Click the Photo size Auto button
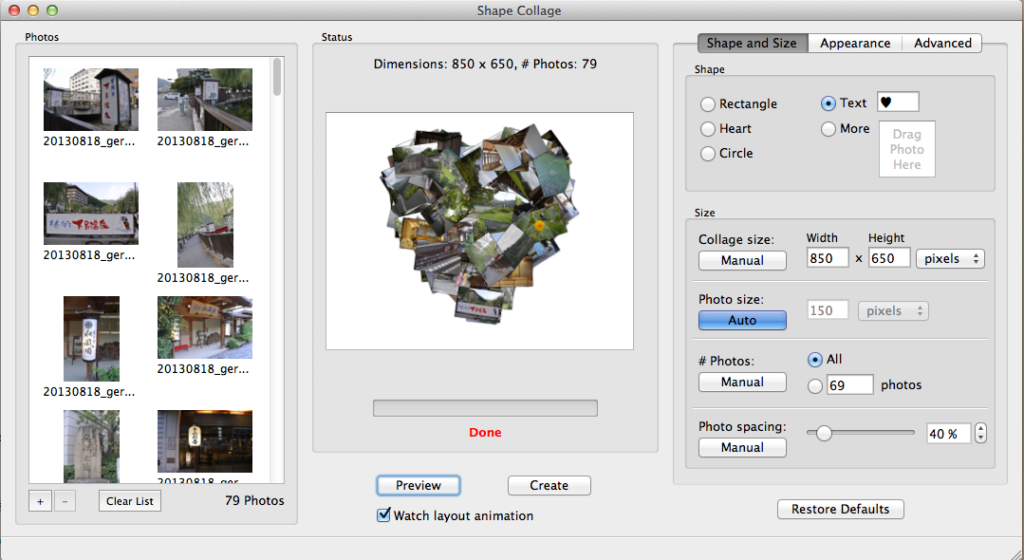Image resolution: width=1024 pixels, height=560 pixels. 743,320
